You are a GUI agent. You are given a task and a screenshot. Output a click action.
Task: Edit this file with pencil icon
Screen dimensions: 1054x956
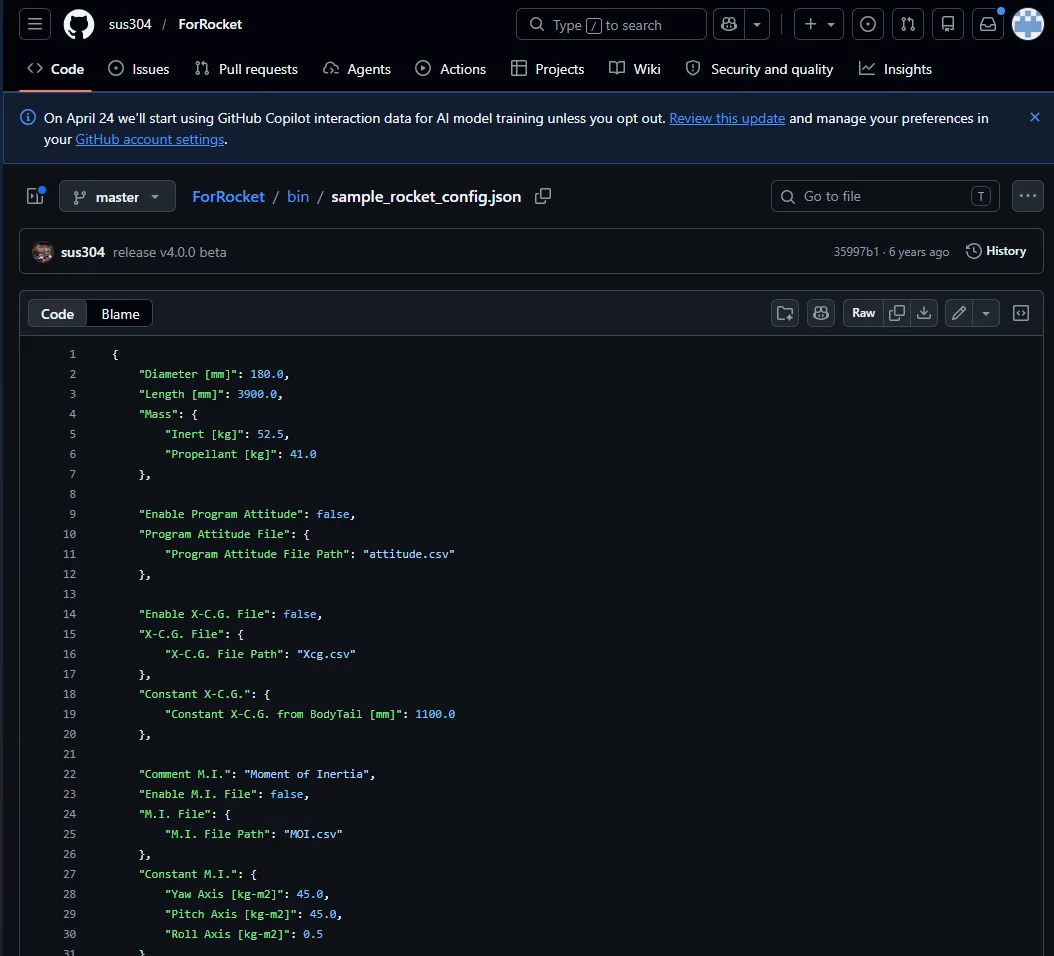coord(959,313)
